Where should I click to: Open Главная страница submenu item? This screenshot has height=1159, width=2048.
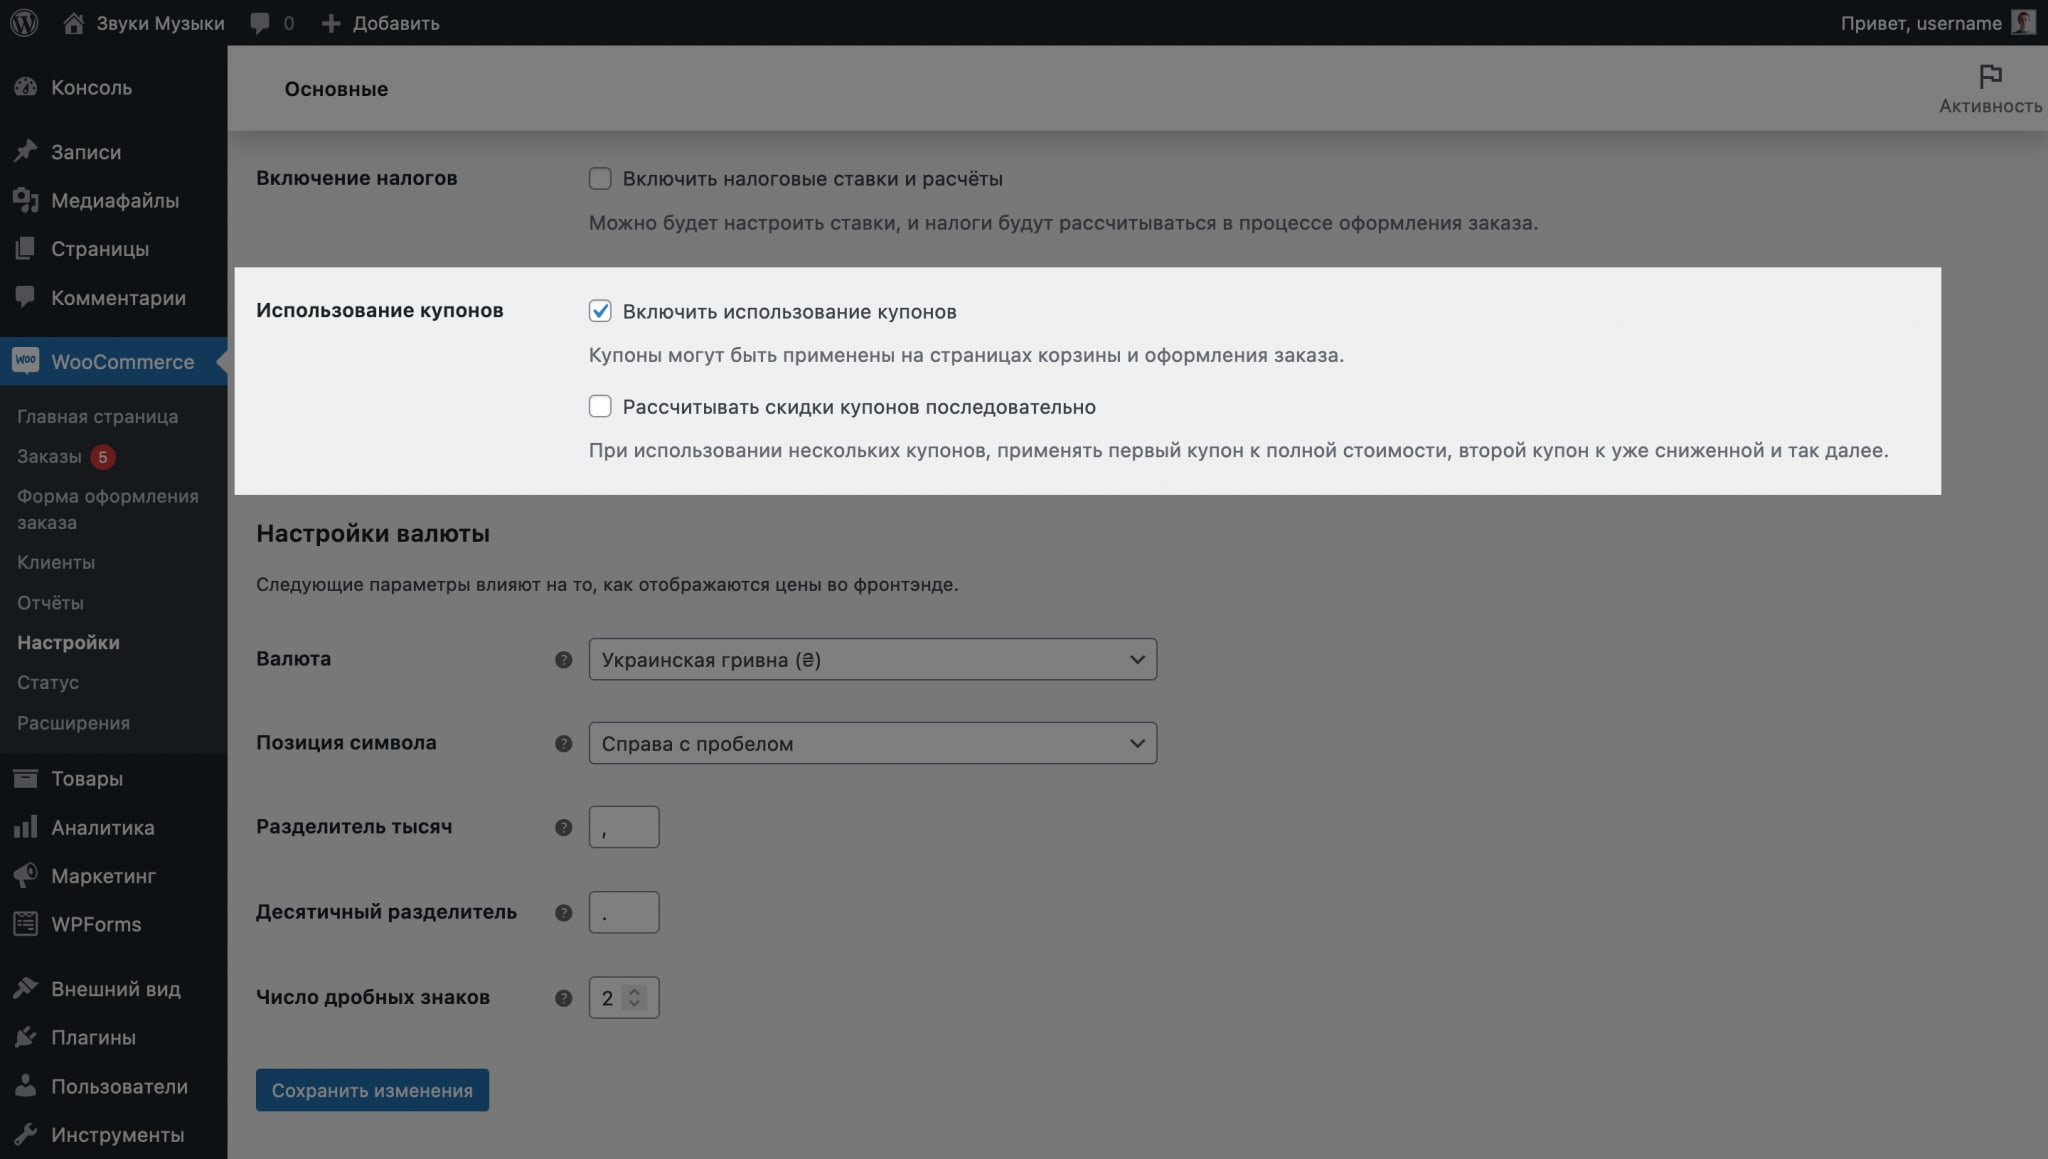tap(97, 416)
